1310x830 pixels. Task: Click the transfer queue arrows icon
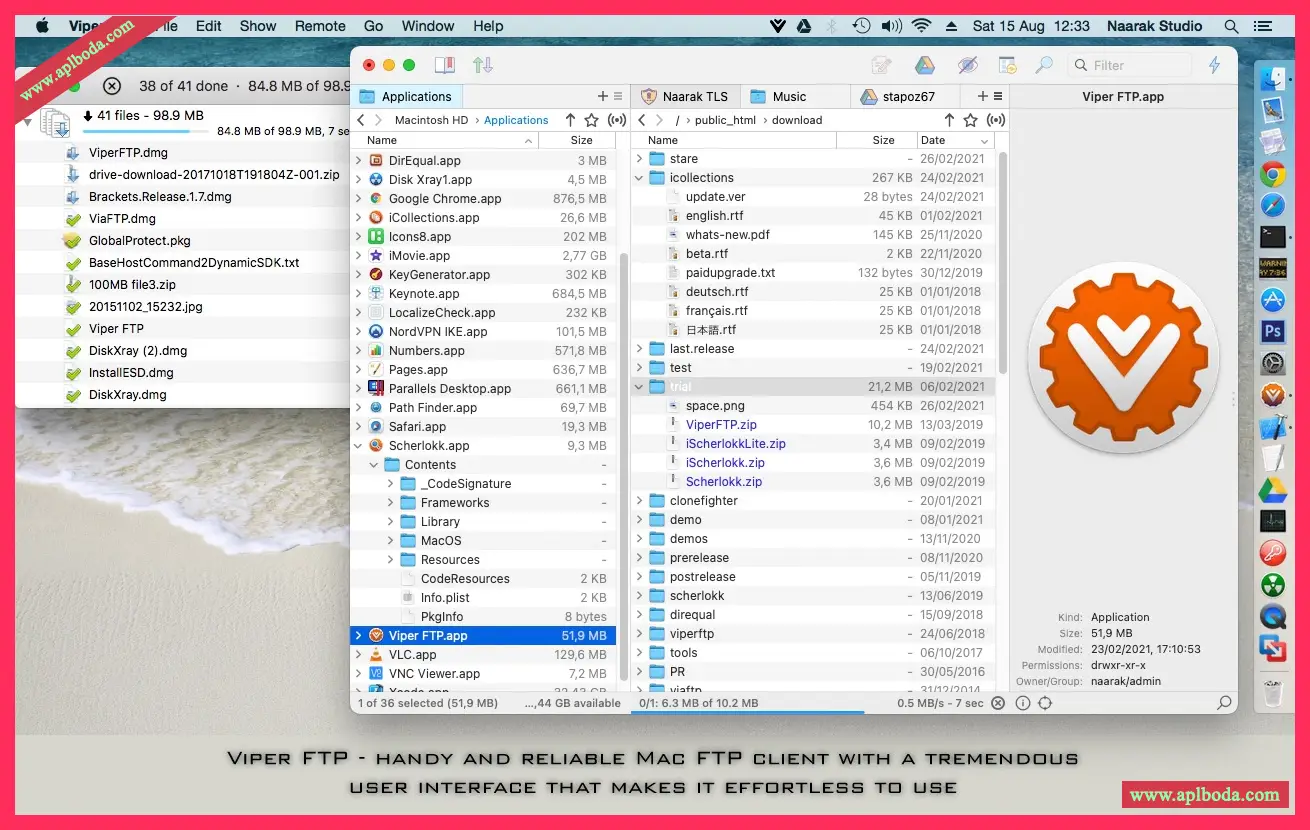(483, 65)
